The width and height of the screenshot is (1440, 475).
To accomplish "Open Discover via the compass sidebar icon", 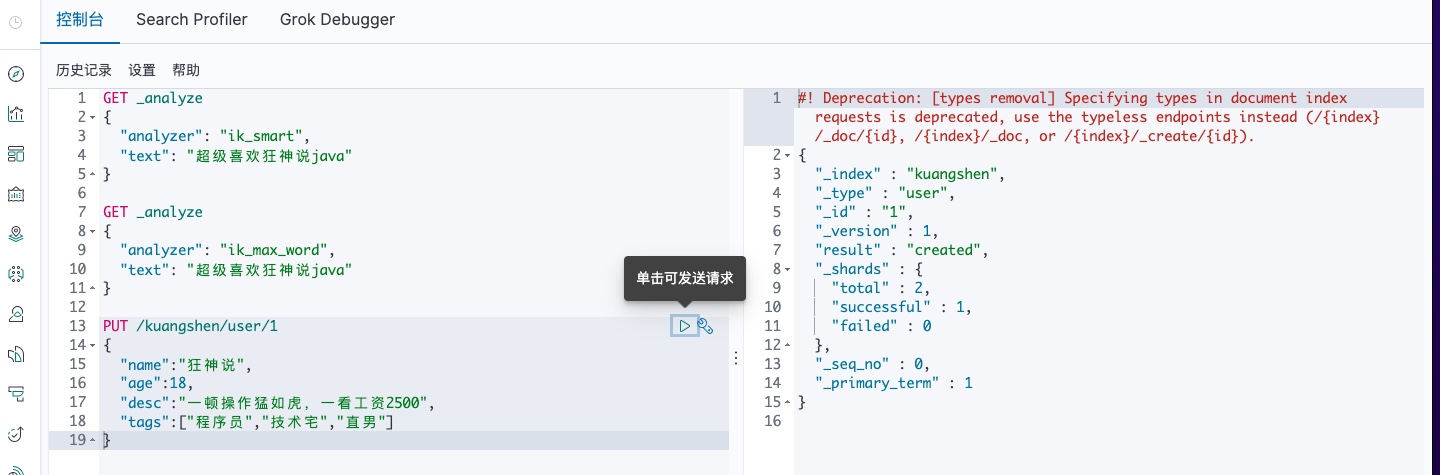I will click(16, 74).
